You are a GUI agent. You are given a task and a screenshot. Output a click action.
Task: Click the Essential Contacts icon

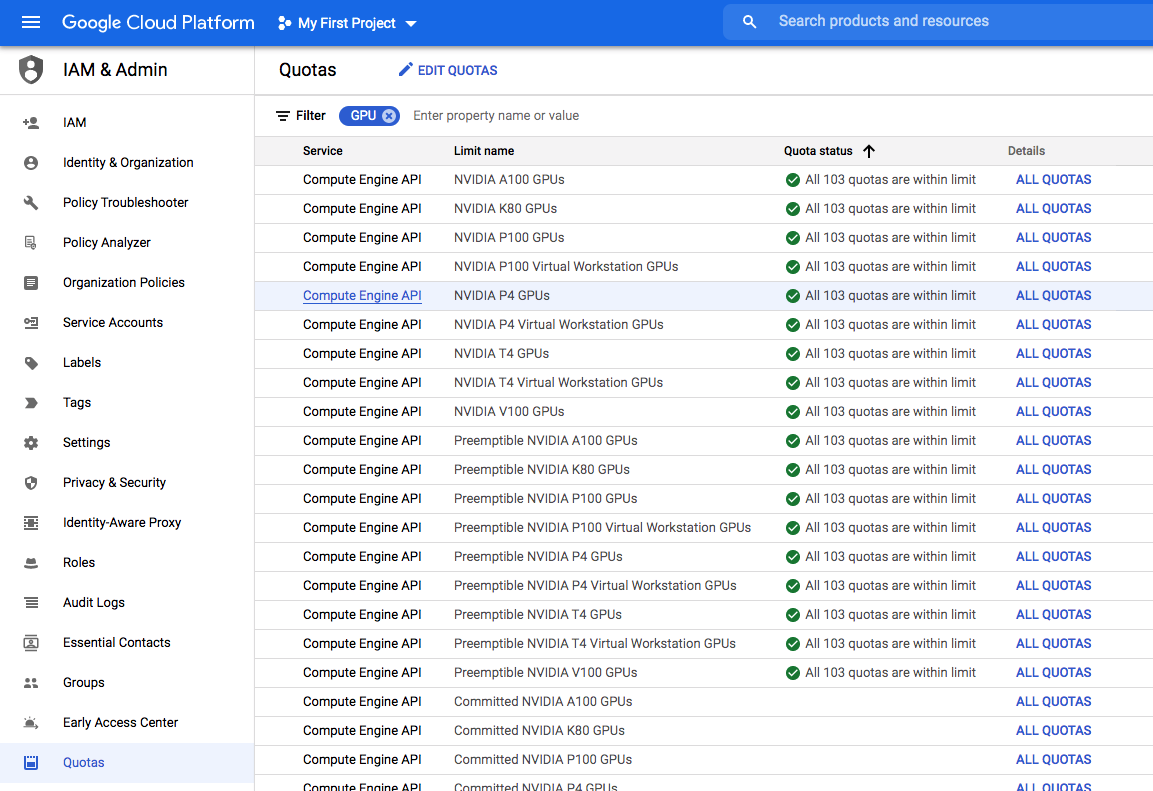click(31, 643)
